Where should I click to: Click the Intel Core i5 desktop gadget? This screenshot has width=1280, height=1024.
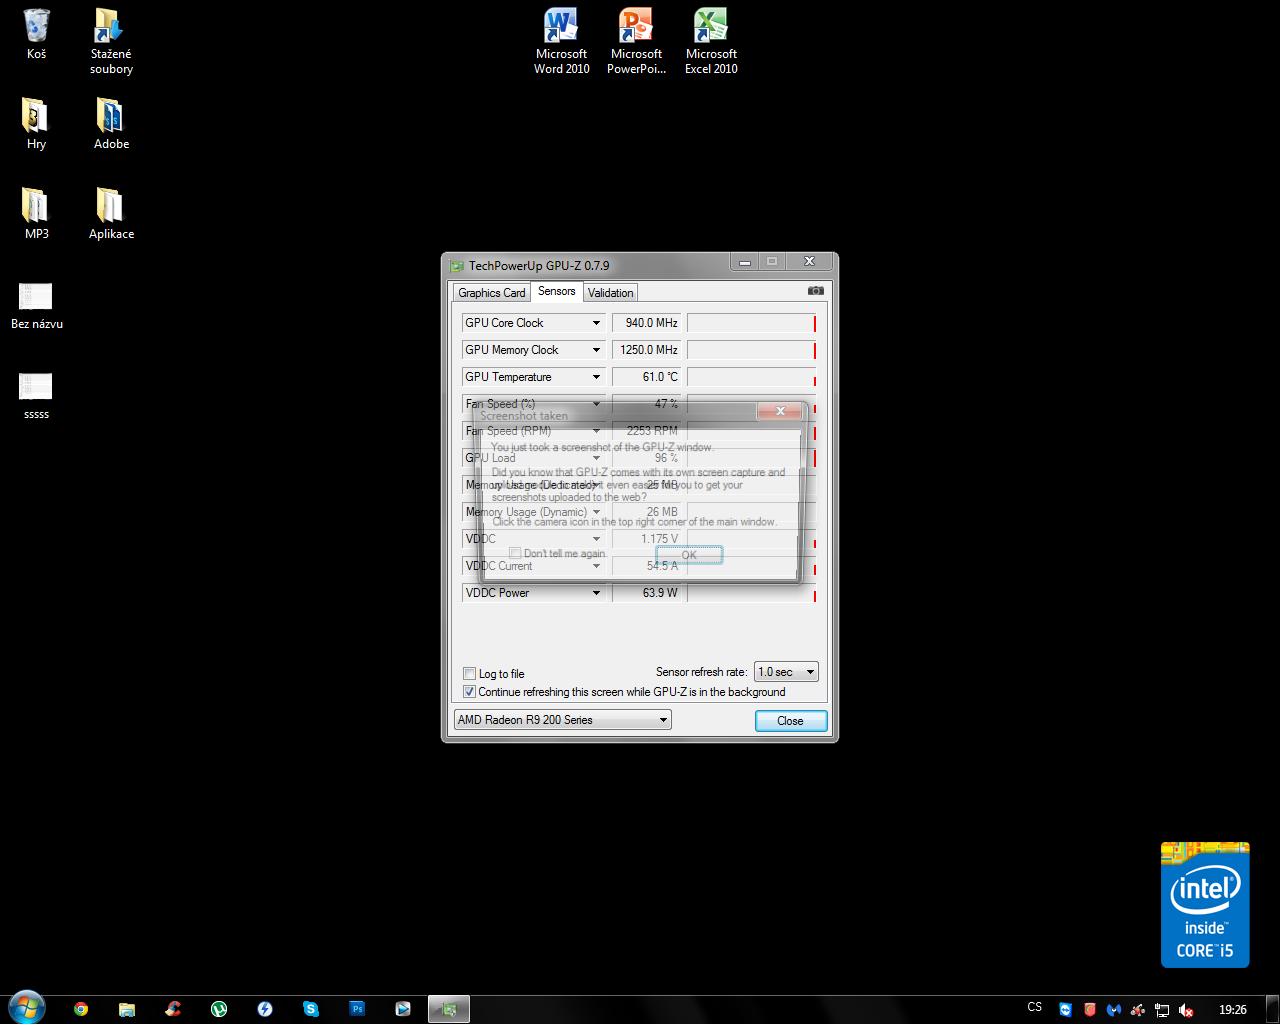point(1205,905)
